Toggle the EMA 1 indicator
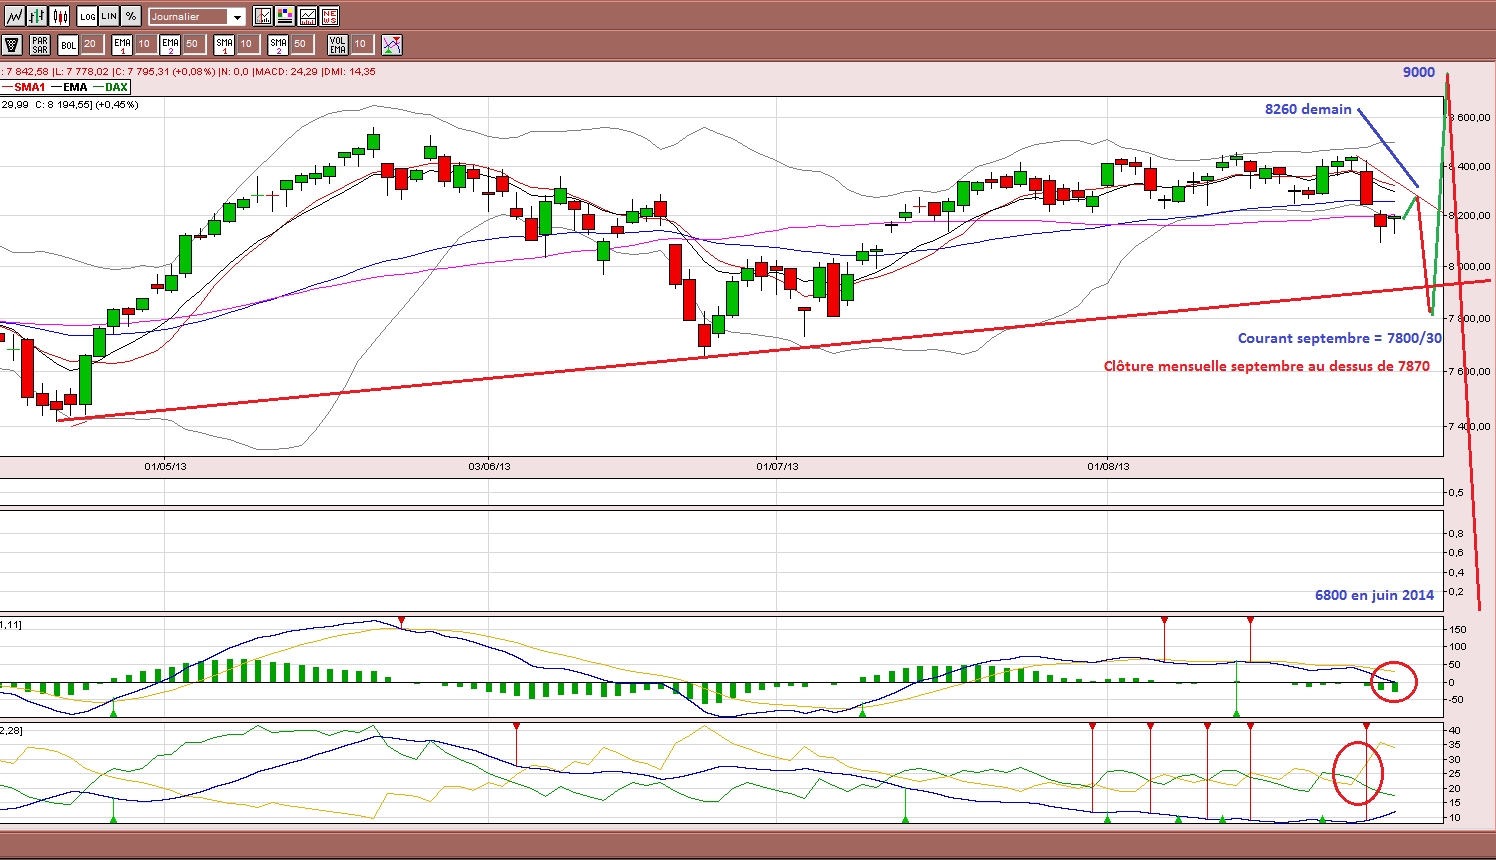1496x860 pixels. point(122,44)
